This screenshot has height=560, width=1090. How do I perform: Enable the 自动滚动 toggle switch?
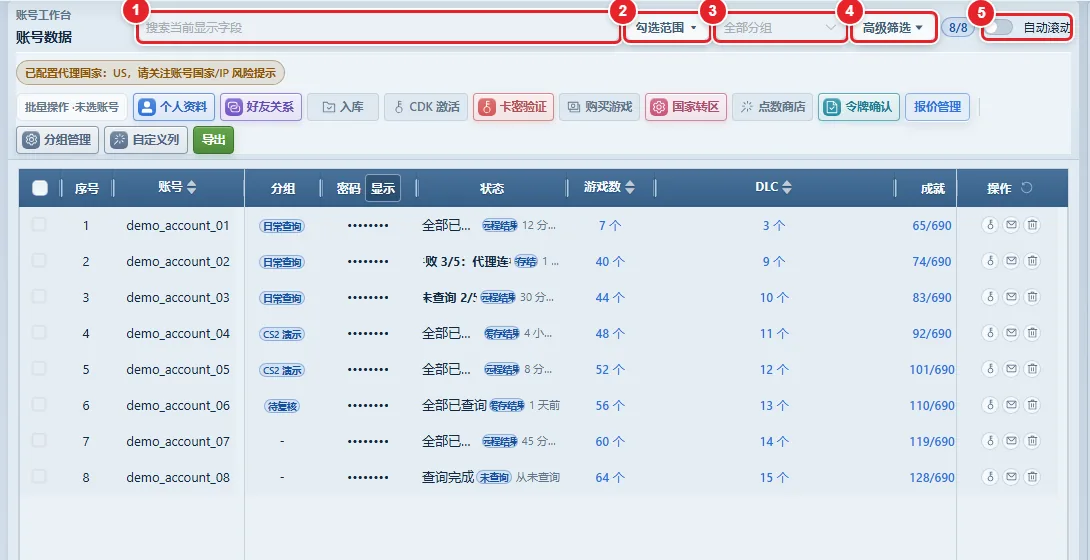coord(1000,28)
